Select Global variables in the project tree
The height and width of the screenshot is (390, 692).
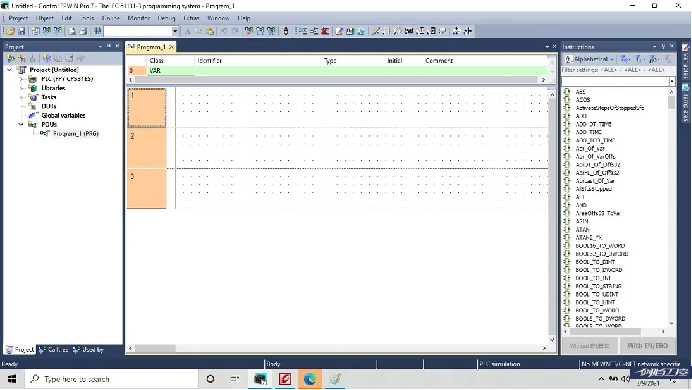click(63, 116)
